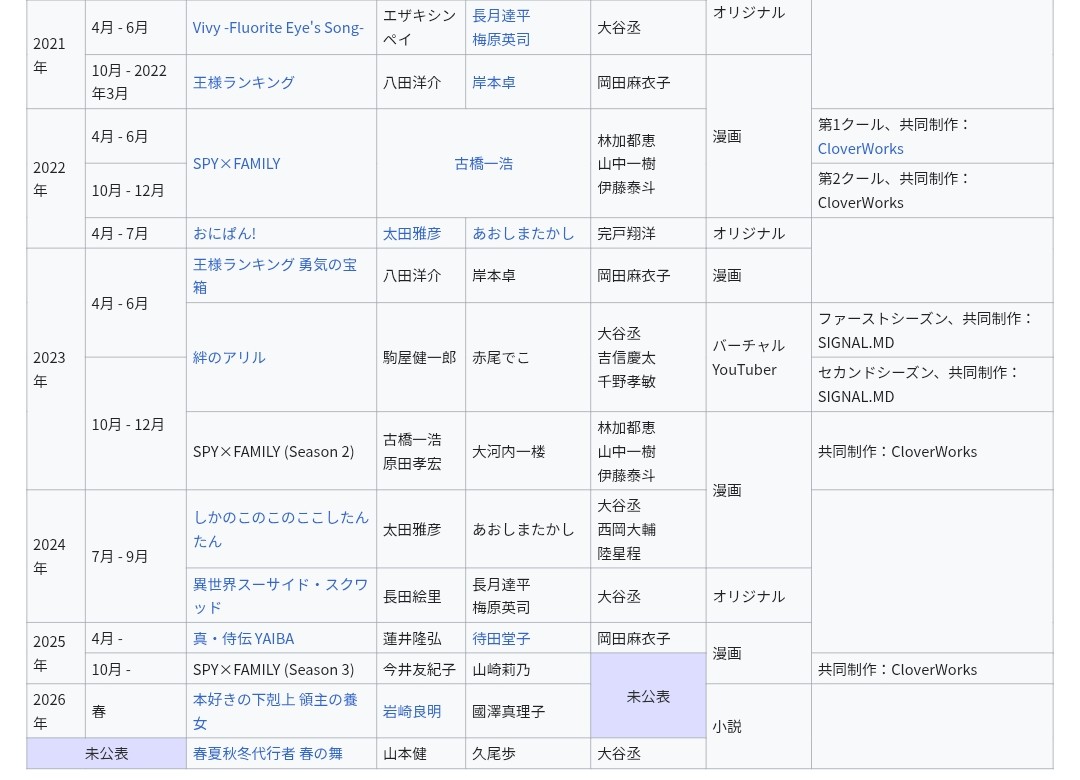Click the 春 period cell for 2026
The image size is (1080, 780).
coord(136,711)
